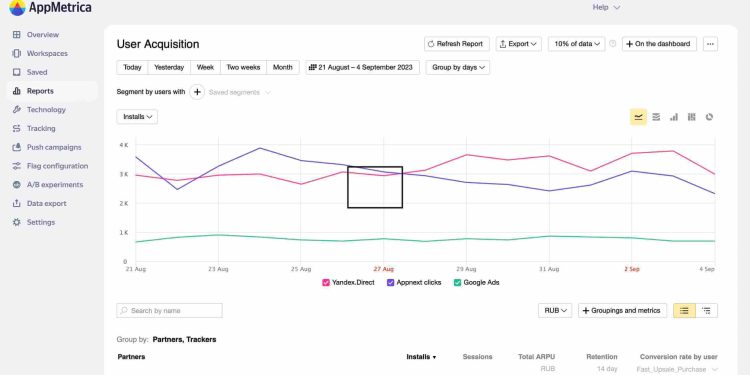Click the Partners column header
Screen dimensions: 750x375
click(x=131, y=357)
